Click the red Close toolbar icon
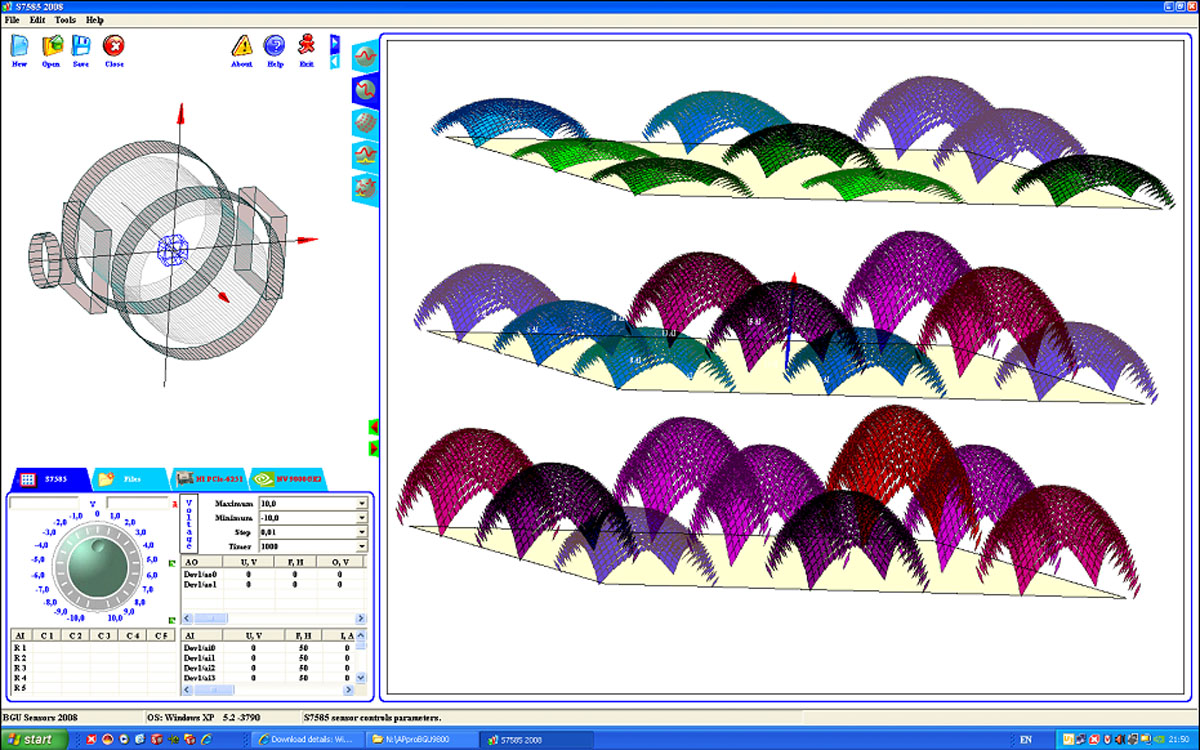 (114, 47)
